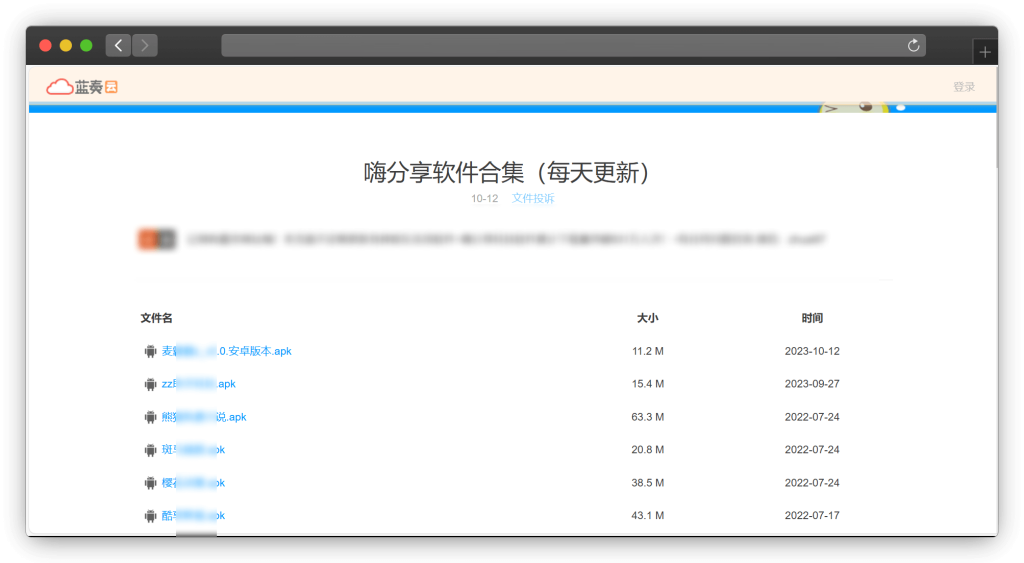Click the 大小 column header
The height and width of the screenshot is (563, 1024).
point(647,318)
